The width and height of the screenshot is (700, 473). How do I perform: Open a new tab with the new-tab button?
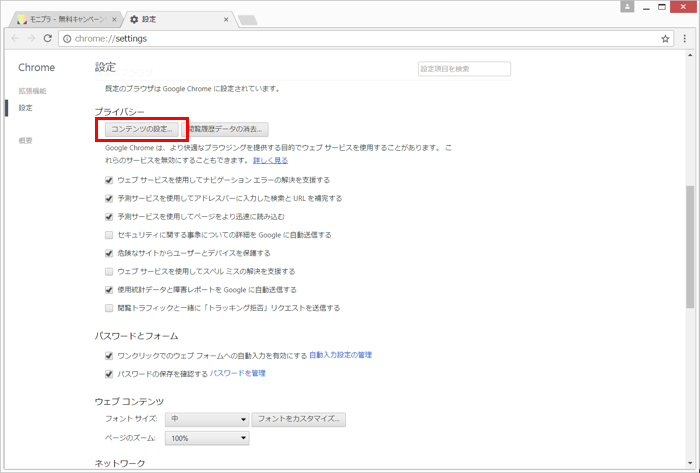pos(248,20)
